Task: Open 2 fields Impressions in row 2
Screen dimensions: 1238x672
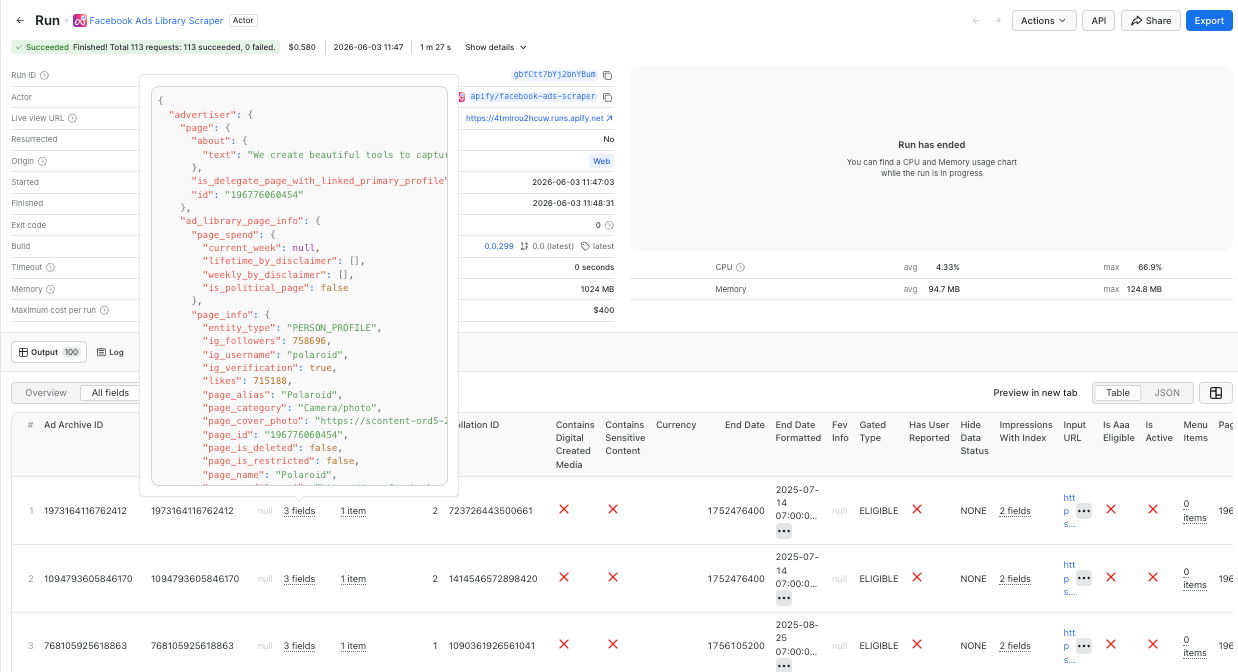Action: (x=1015, y=578)
